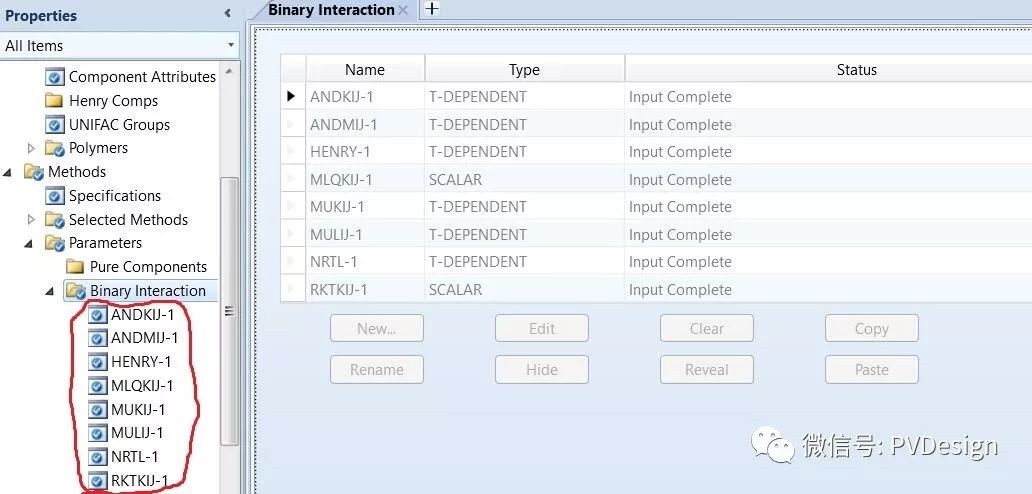
Task: Click the RKTKIJ-1 tree item icon
Action: click(97, 481)
